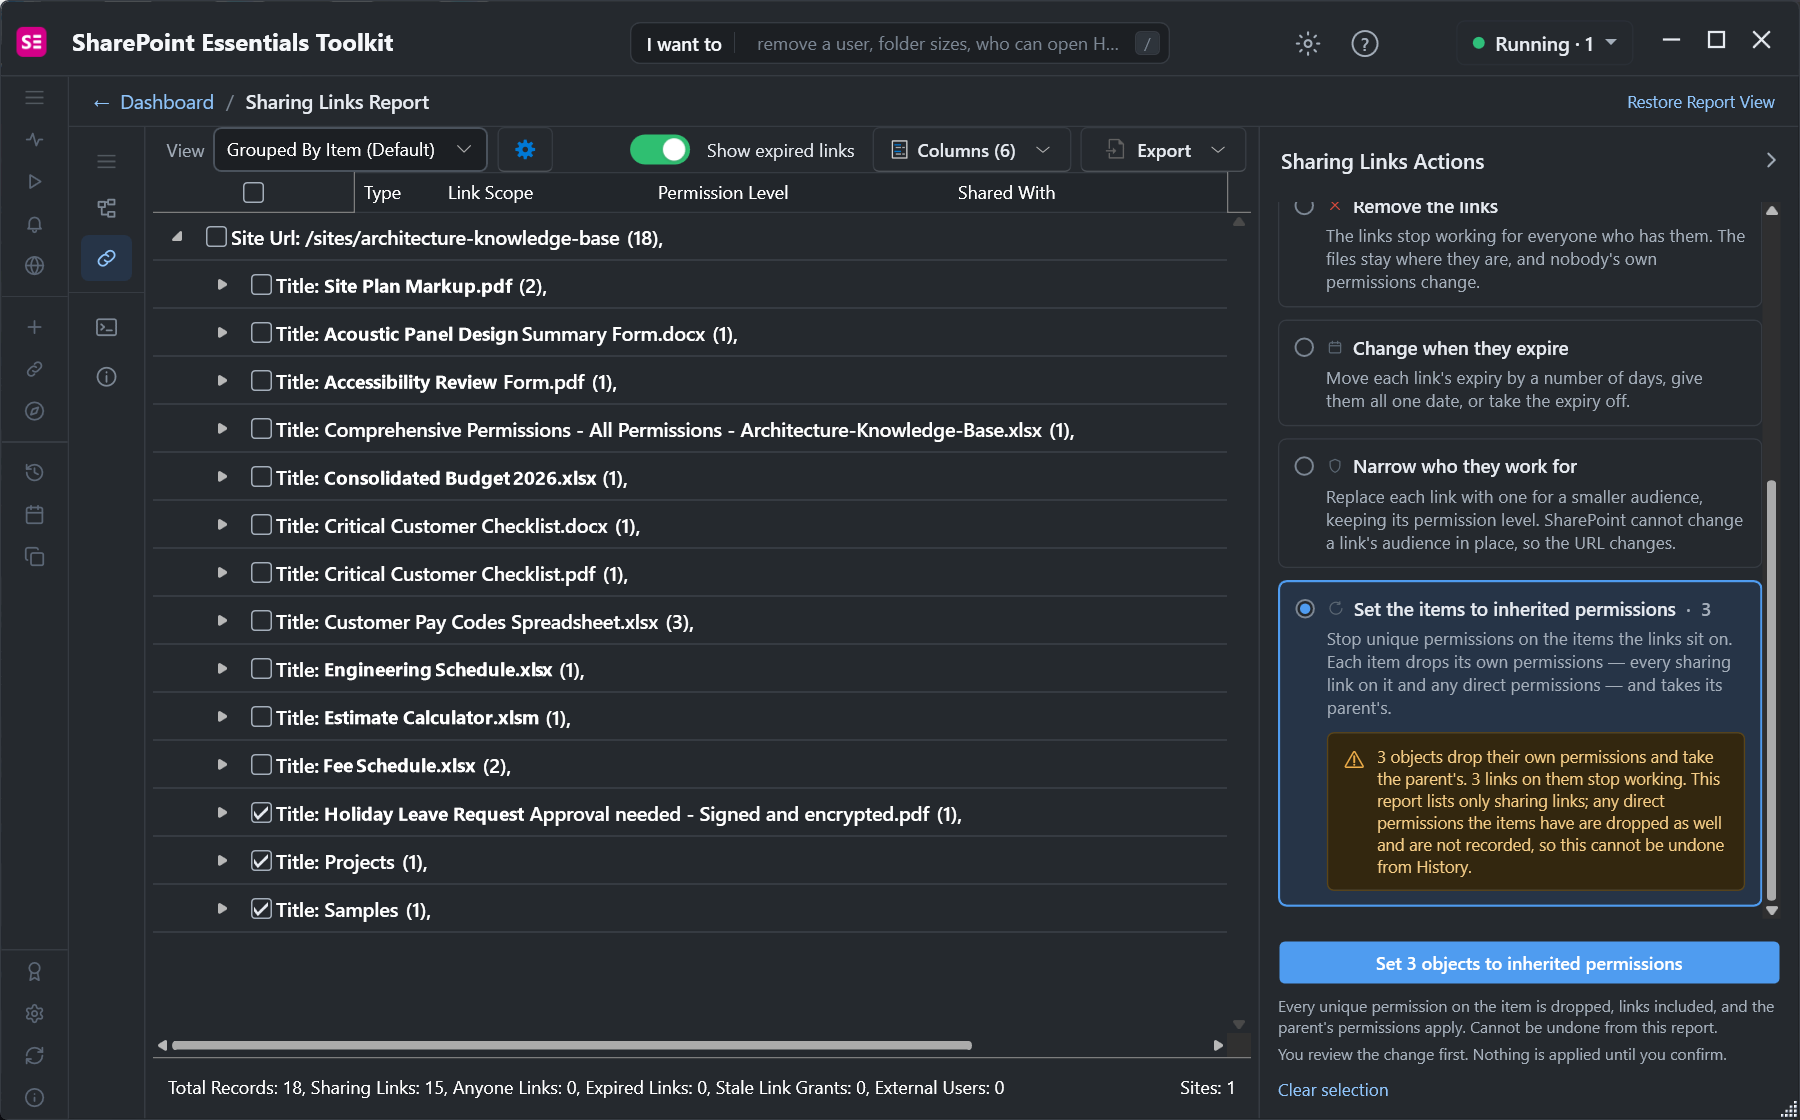Image resolution: width=1800 pixels, height=1120 pixels.
Task: Click the globe icon in the sidebar
Action: pos(34,266)
